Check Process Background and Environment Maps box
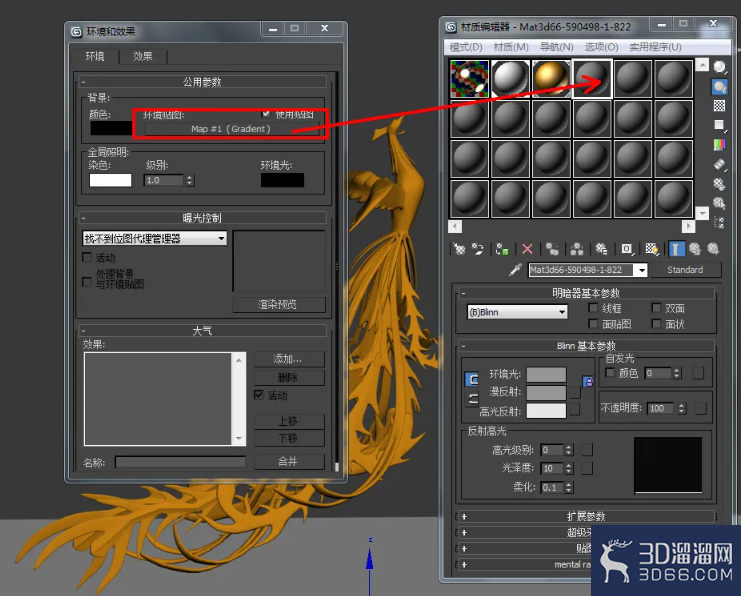741x596 pixels. [87, 282]
